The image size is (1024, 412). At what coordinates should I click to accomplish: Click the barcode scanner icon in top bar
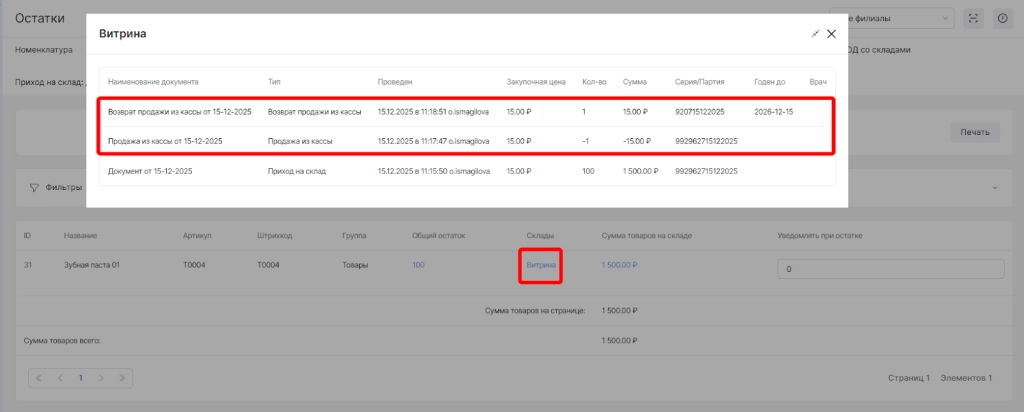973,18
